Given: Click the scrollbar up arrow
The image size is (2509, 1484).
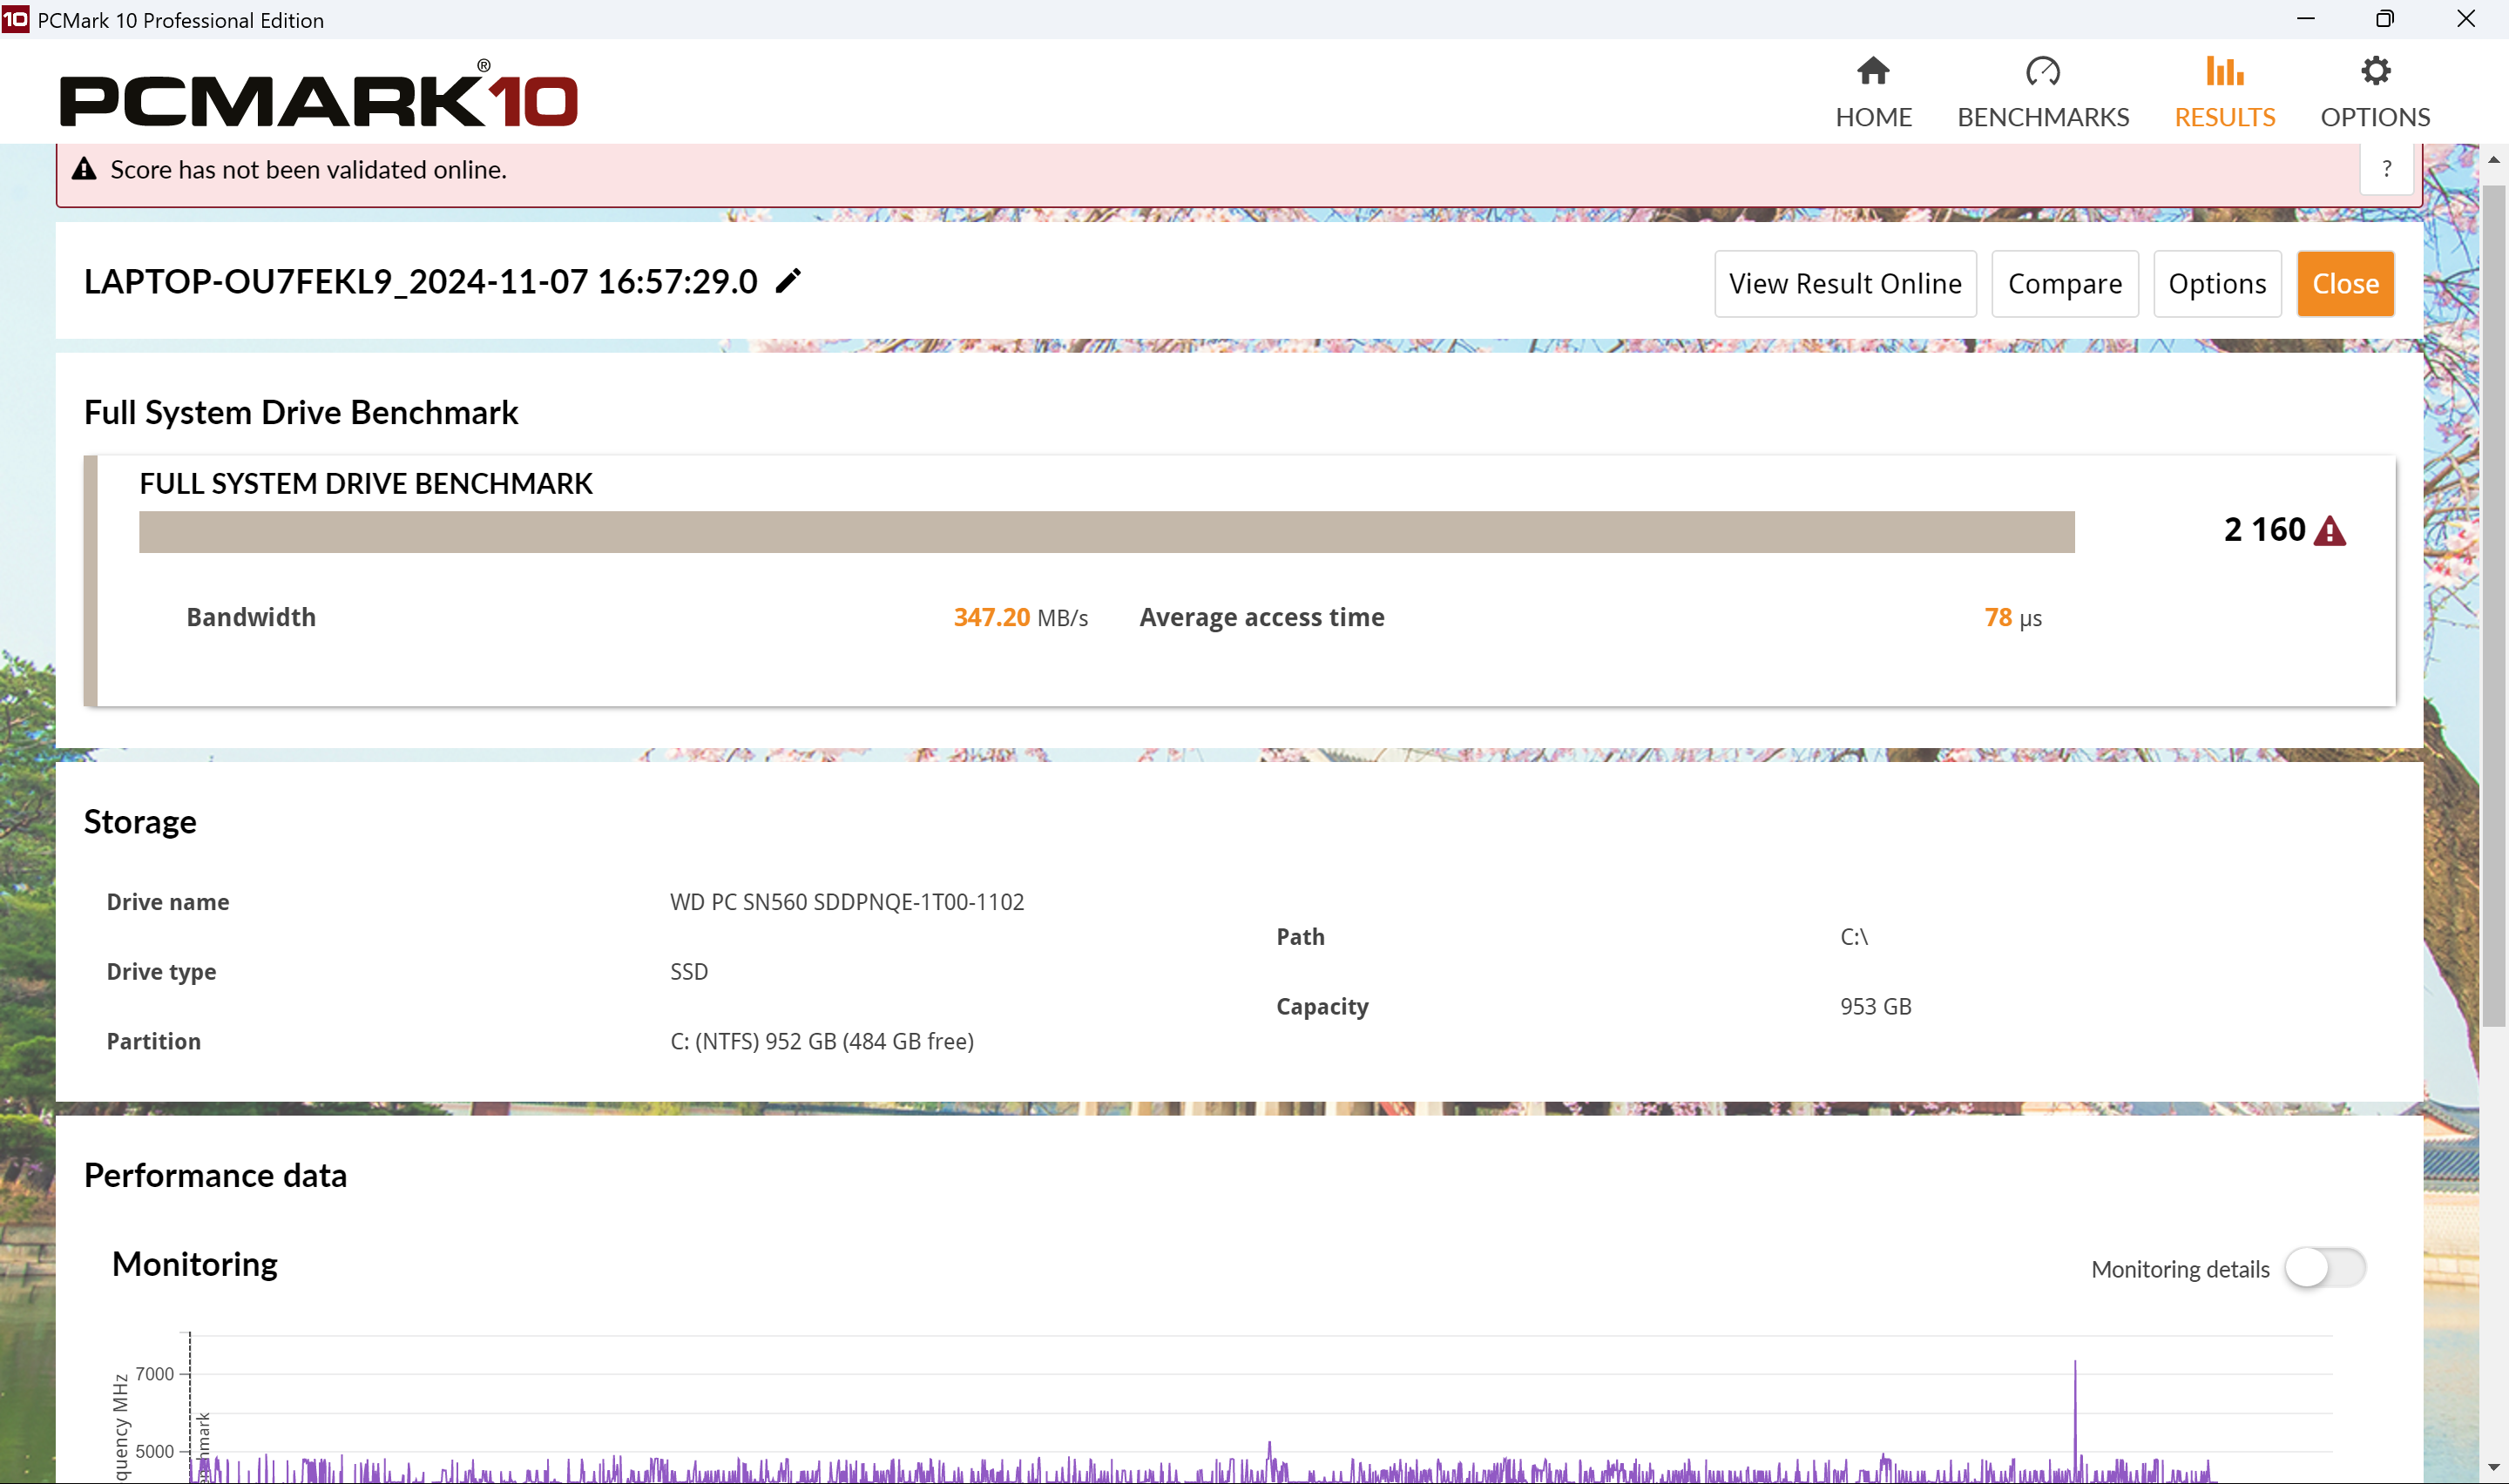Looking at the screenshot, I should (2493, 160).
